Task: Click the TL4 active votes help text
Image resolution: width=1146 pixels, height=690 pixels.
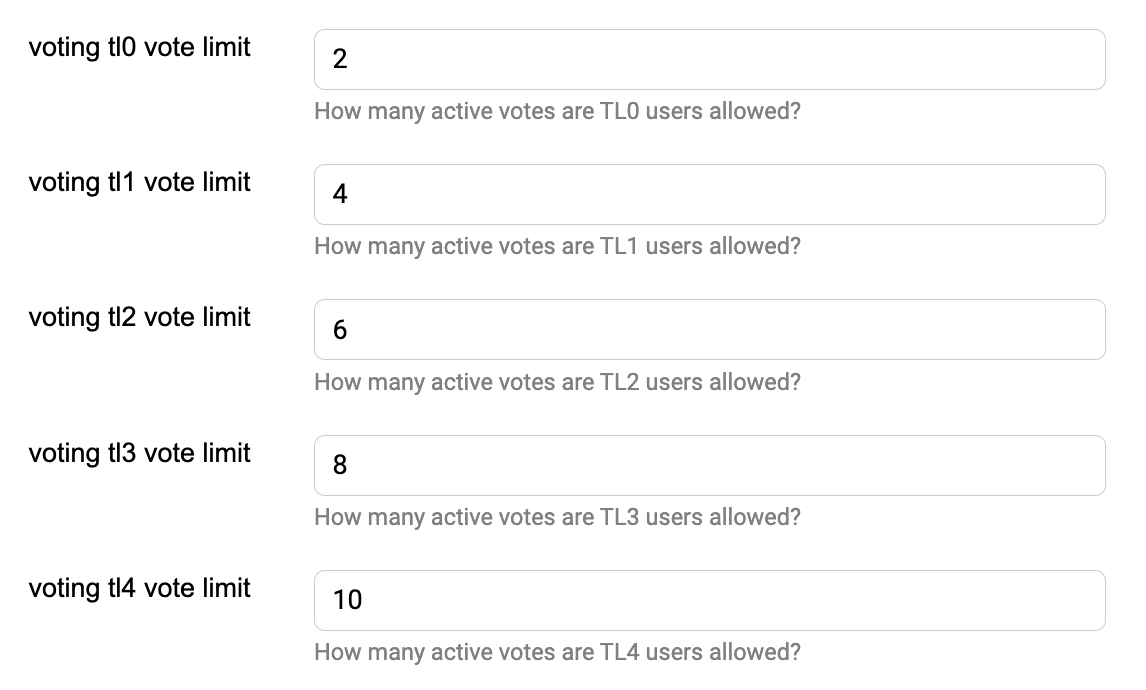Action: (557, 652)
